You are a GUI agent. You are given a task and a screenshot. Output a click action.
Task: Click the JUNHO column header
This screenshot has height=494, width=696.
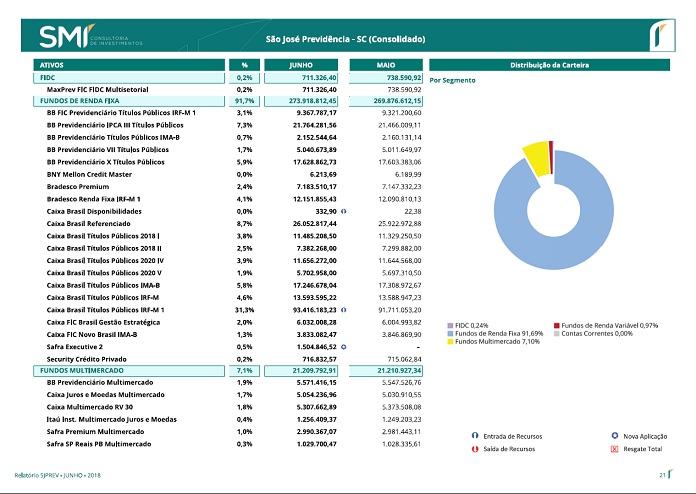[x=301, y=65]
